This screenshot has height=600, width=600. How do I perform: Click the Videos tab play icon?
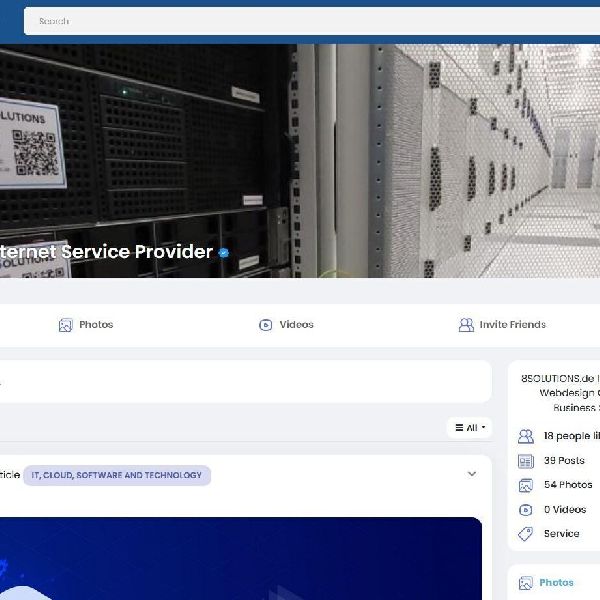point(265,325)
